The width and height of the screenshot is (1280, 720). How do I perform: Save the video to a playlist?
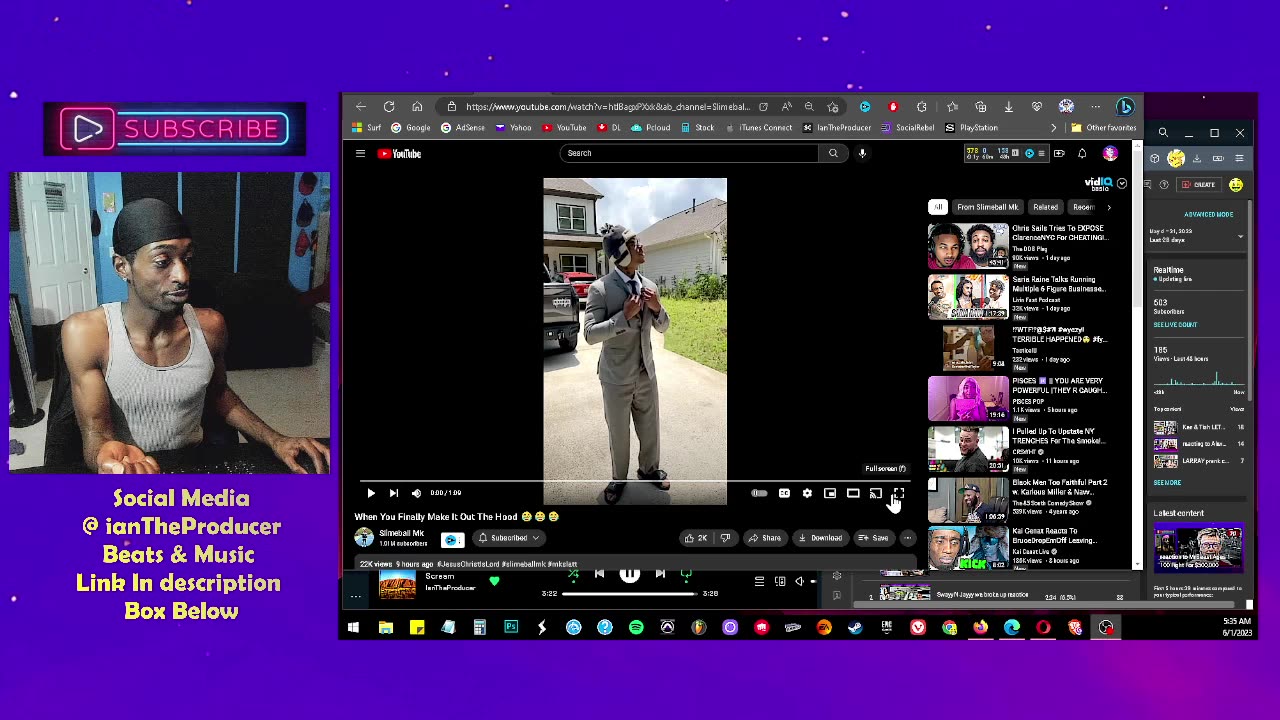click(873, 538)
